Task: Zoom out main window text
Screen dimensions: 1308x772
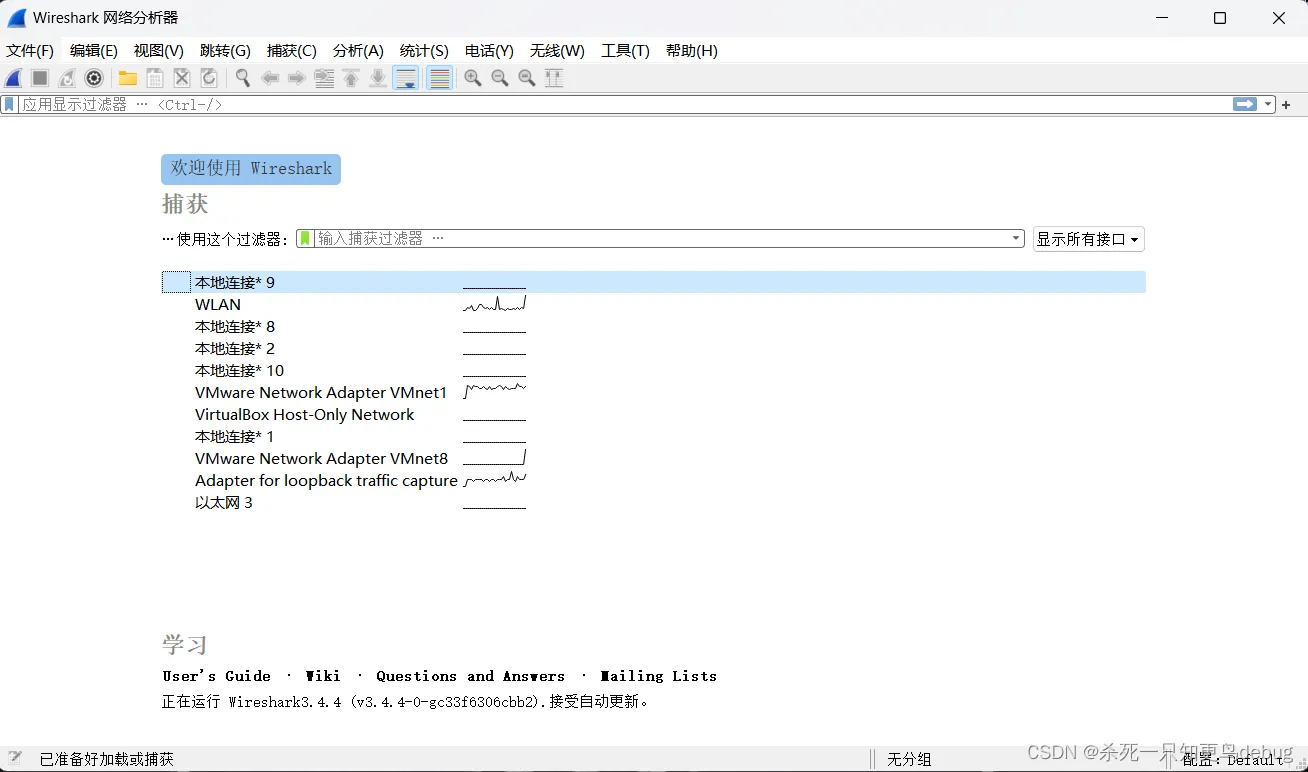Action: click(500, 78)
